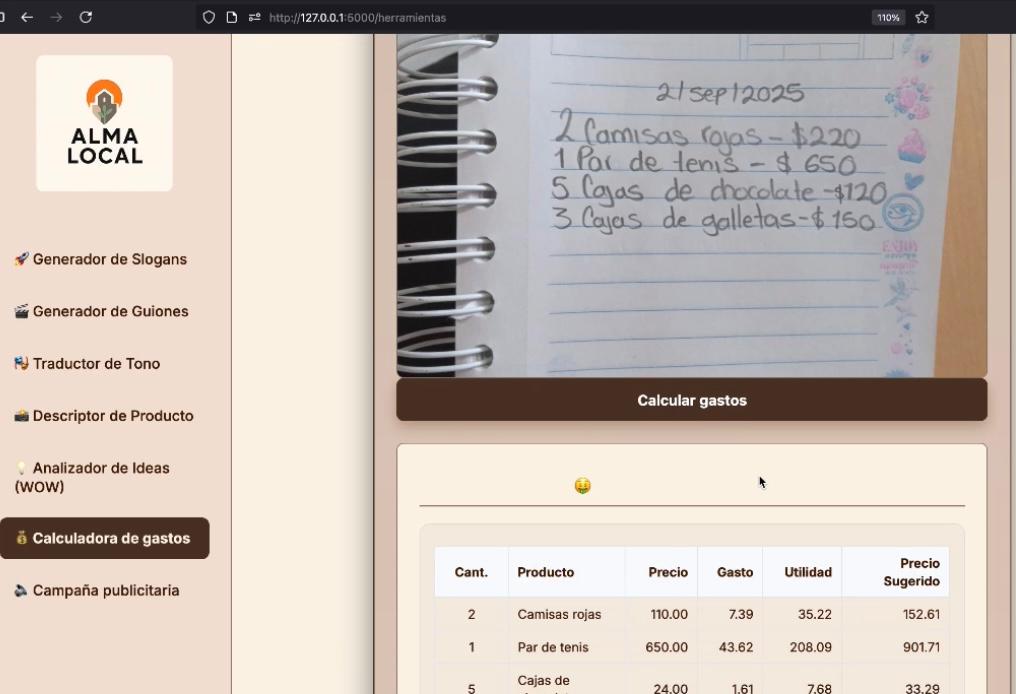Click the lightbulb icon beside Analizador
The image size is (1016, 694).
tap(21, 468)
